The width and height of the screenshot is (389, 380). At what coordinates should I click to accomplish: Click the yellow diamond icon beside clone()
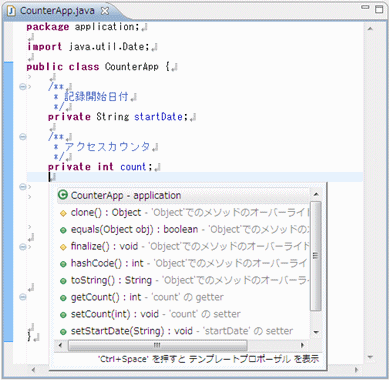pos(63,213)
